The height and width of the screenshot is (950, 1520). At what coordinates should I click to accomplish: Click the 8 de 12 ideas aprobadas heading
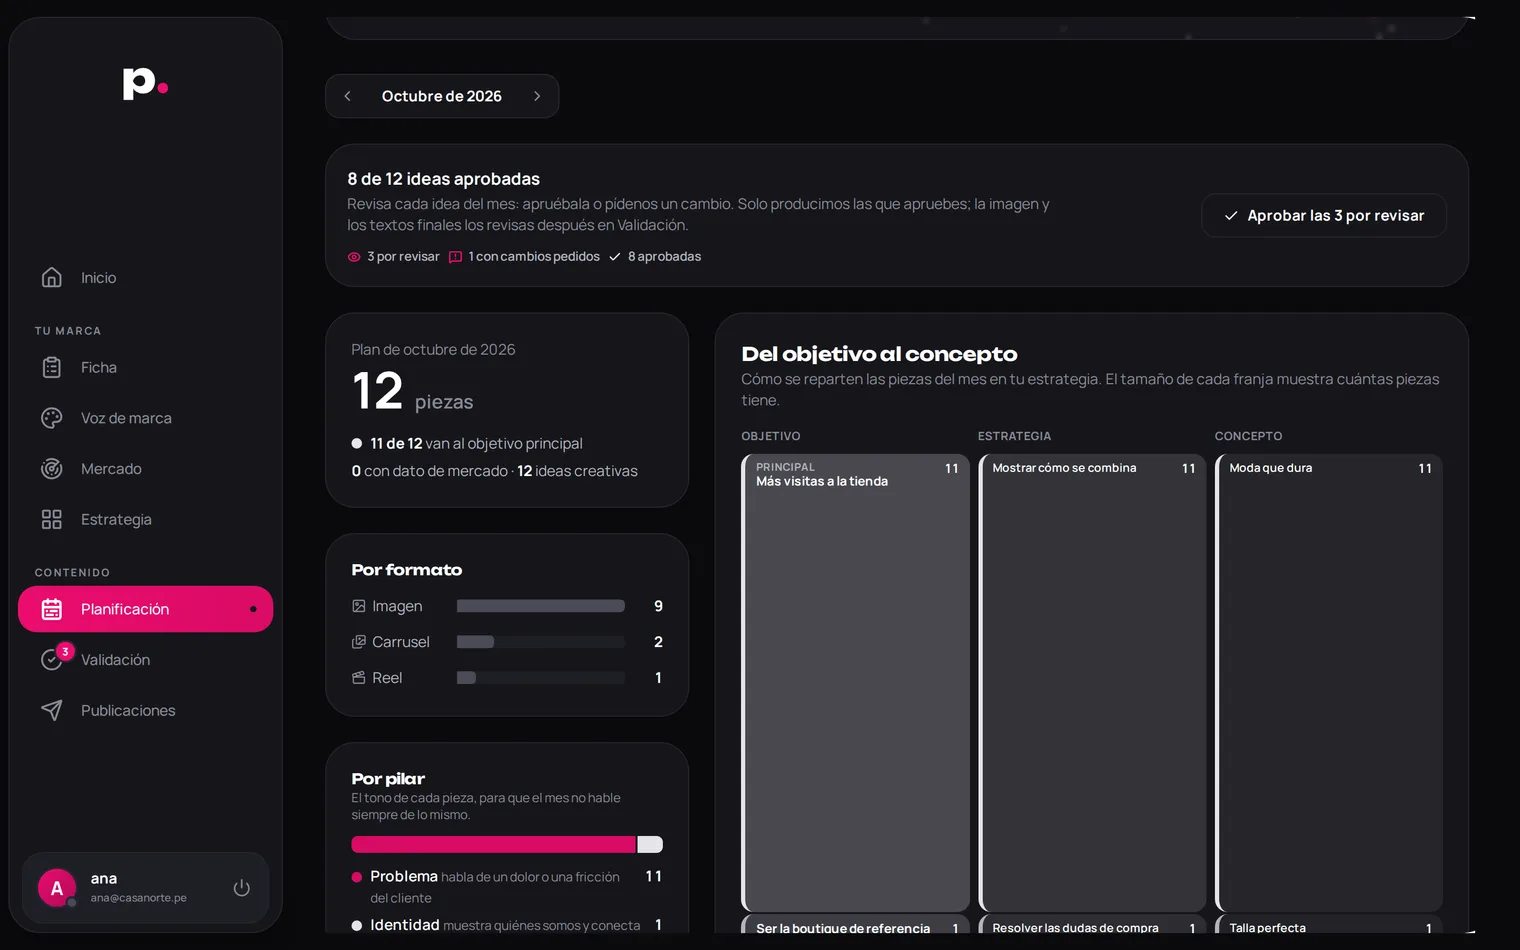tap(443, 179)
